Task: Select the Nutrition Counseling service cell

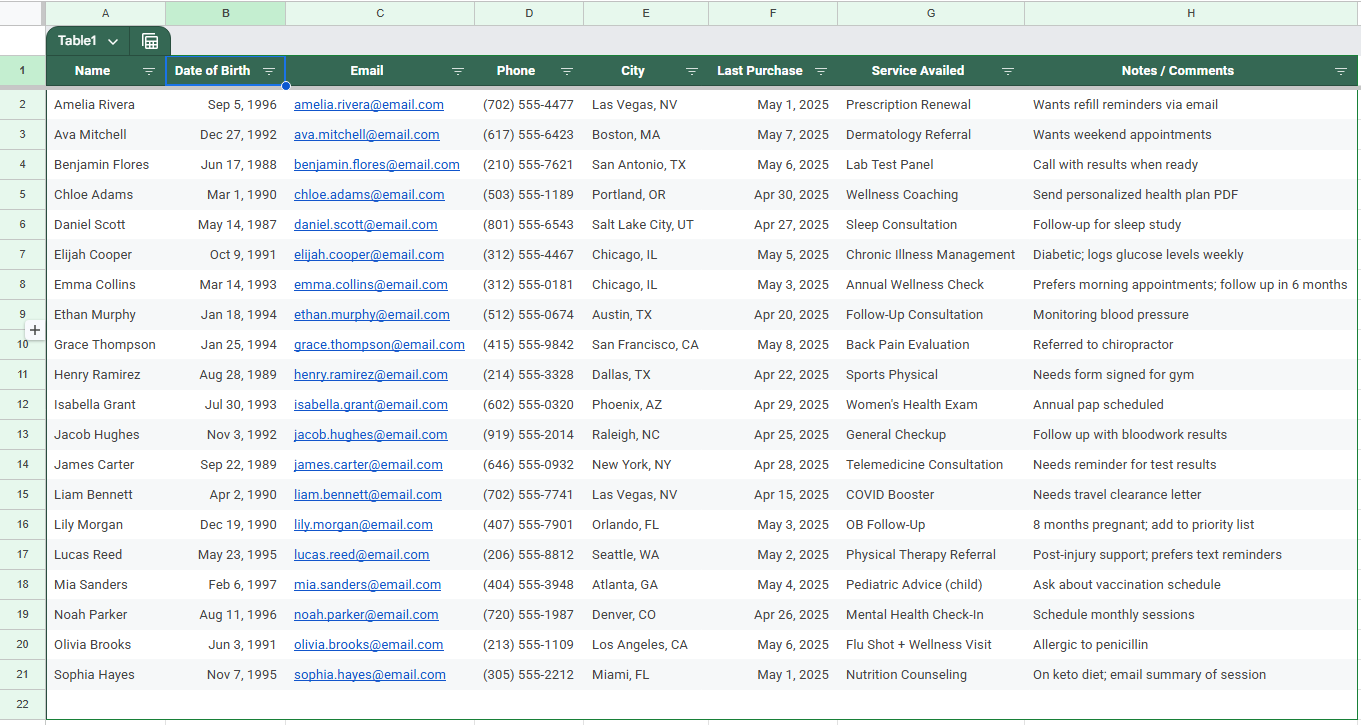Action: 931,675
